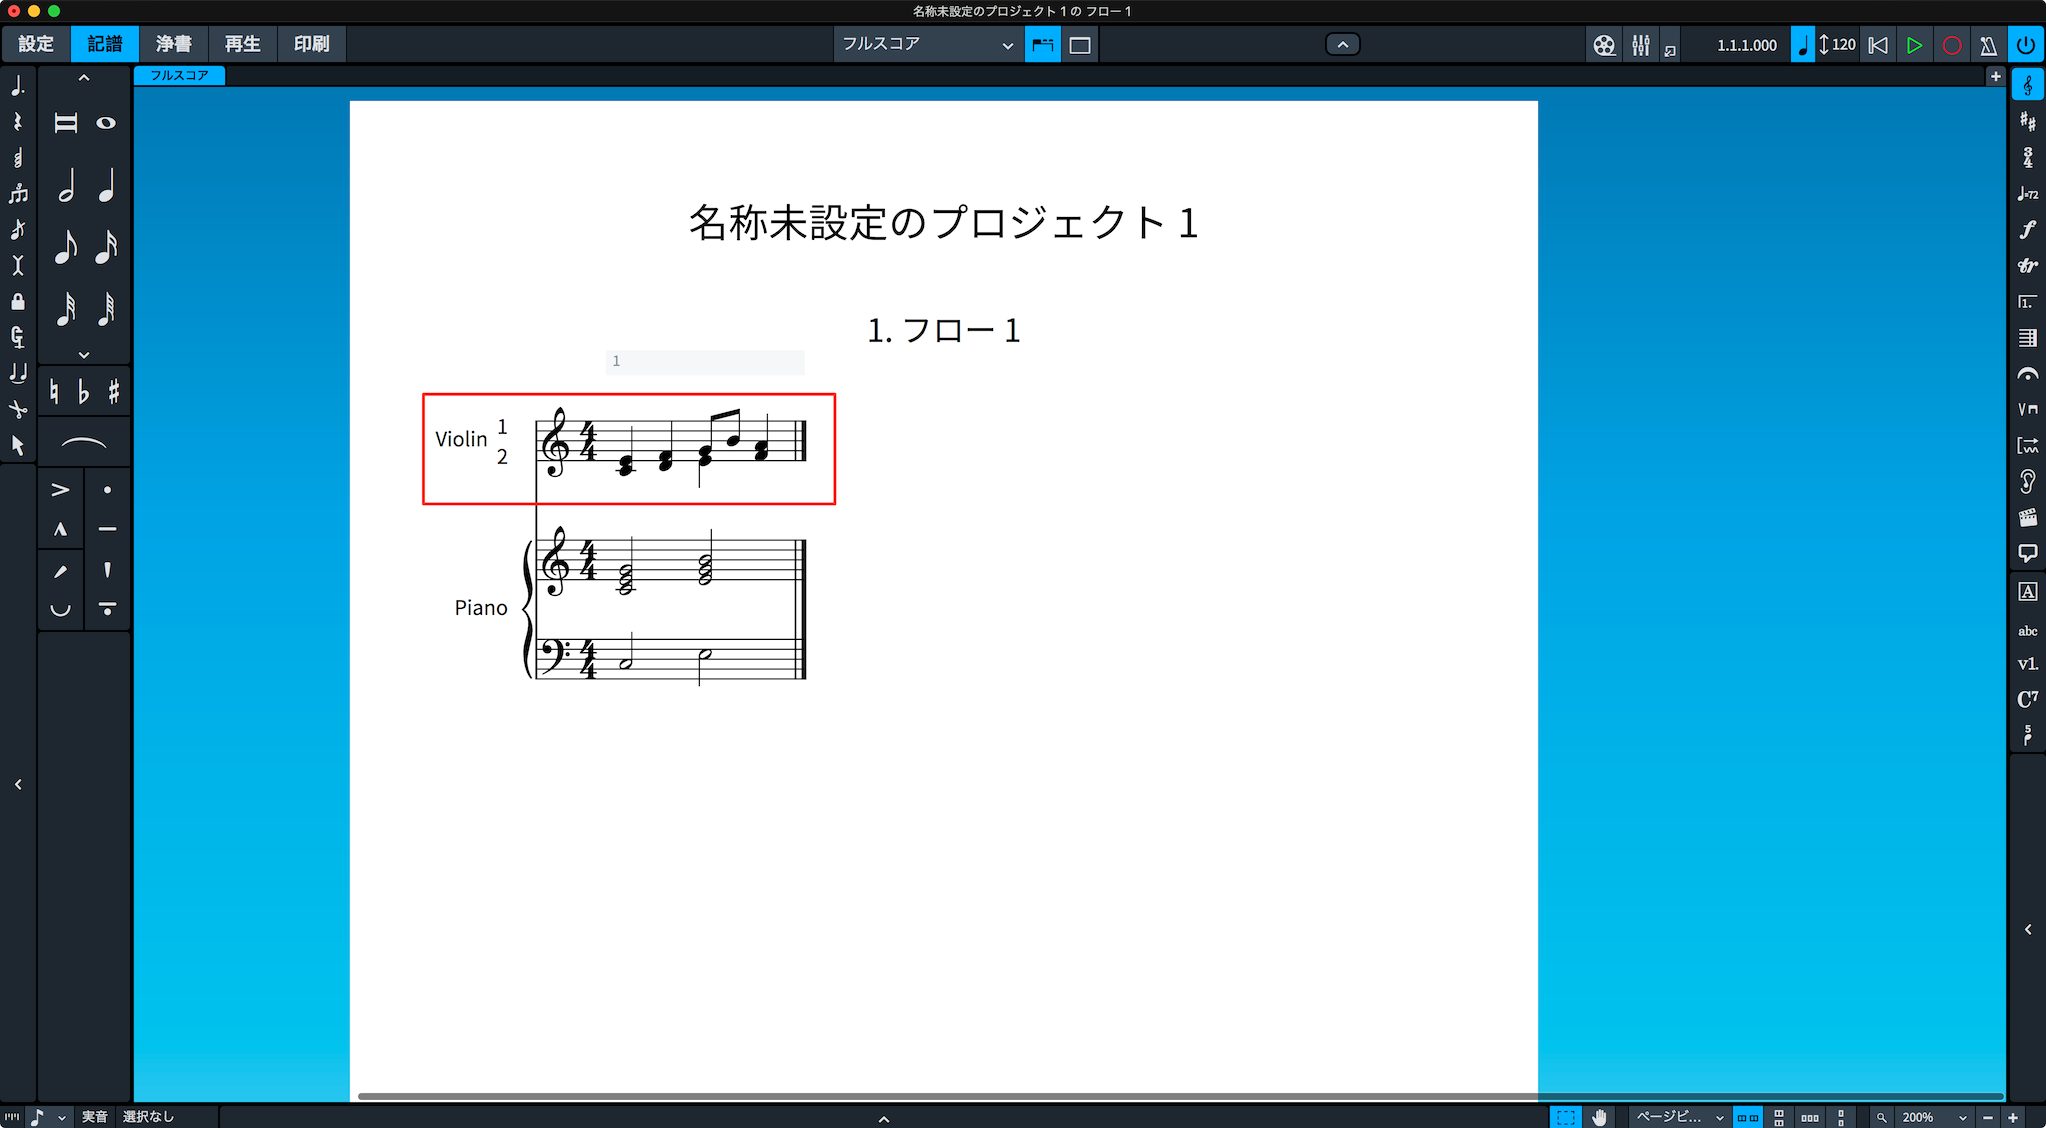Toggle the dotted notes tool
The height and width of the screenshot is (1128, 2046).
[18, 86]
